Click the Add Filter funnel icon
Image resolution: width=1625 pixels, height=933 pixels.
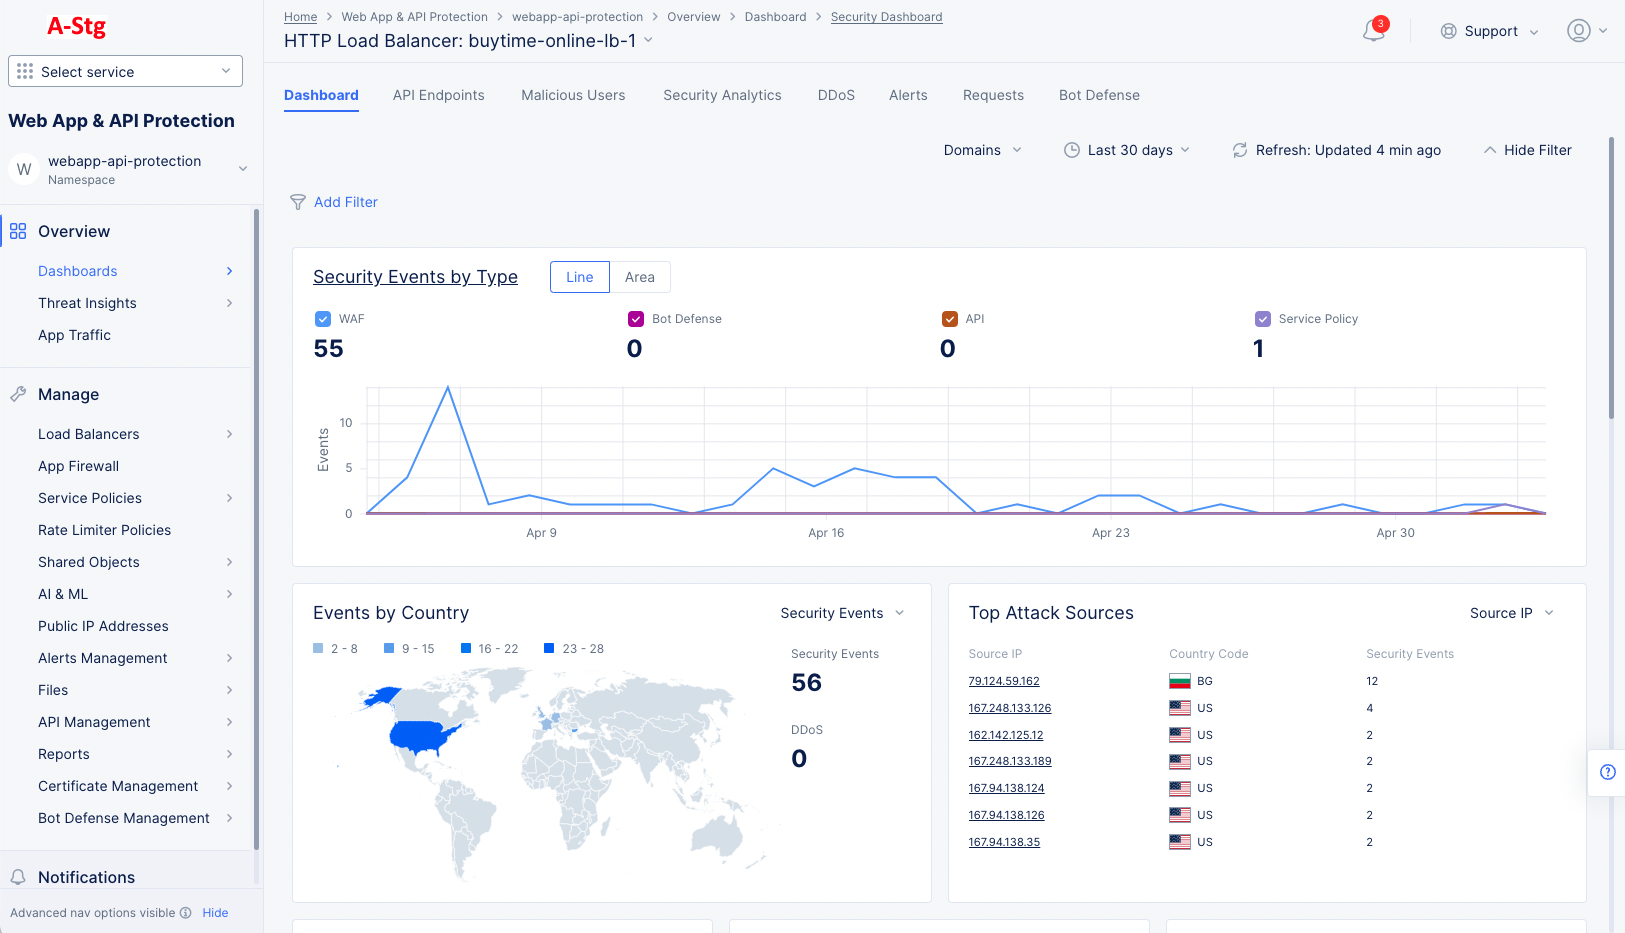tap(297, 202)
